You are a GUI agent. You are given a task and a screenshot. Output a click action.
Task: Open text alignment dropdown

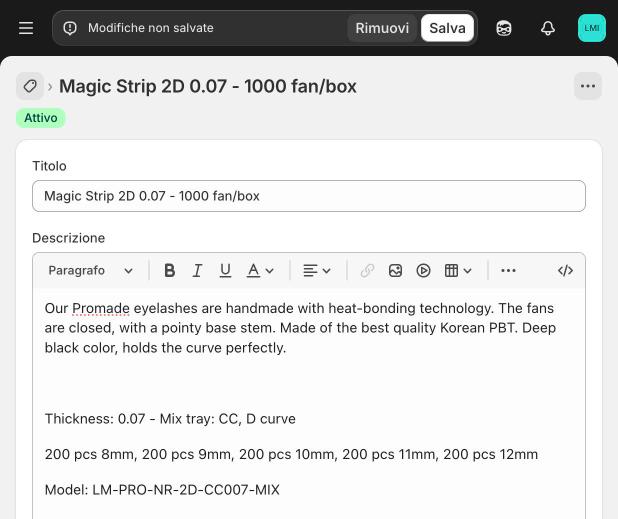click(x=316, y=271)
